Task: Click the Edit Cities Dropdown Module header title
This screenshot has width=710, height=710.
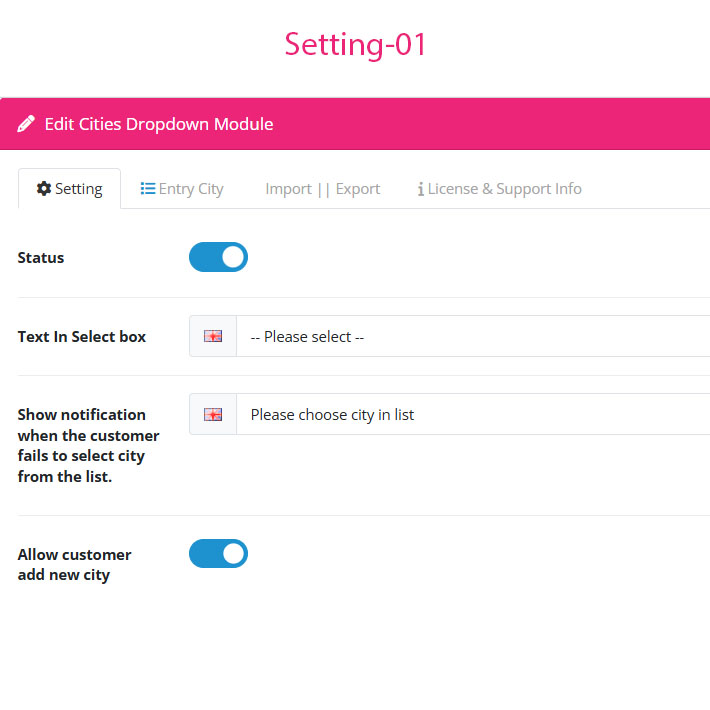Action: click(x=158, y=124)
